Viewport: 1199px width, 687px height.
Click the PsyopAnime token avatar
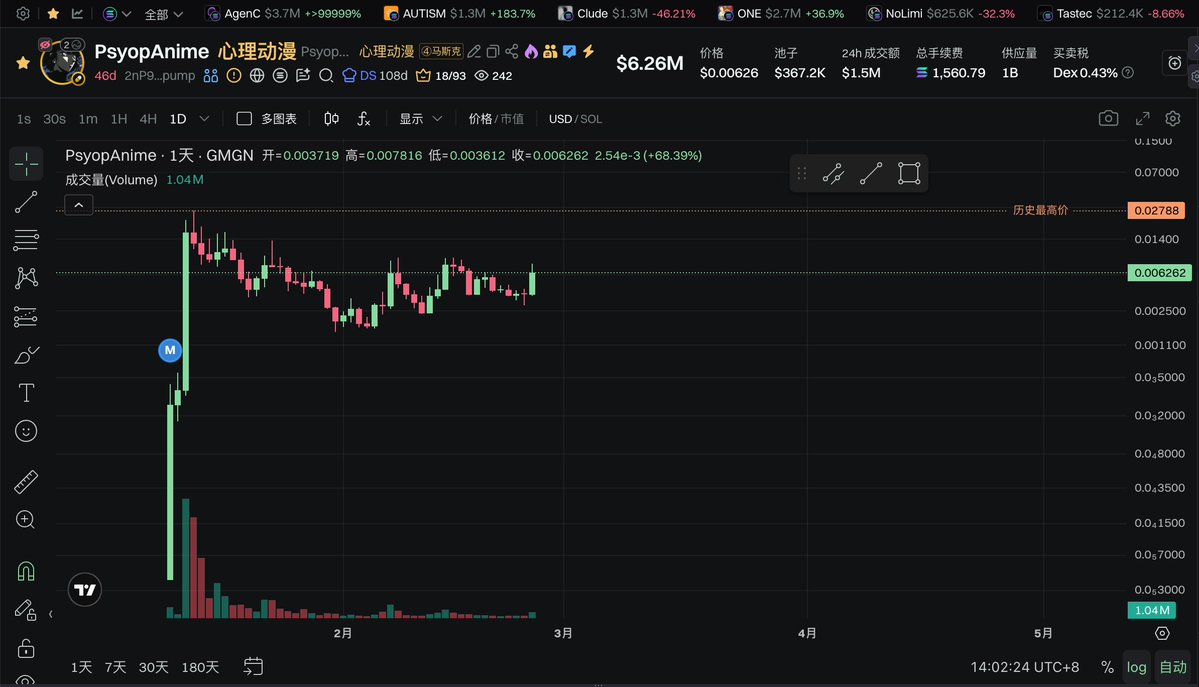[62, 62]
